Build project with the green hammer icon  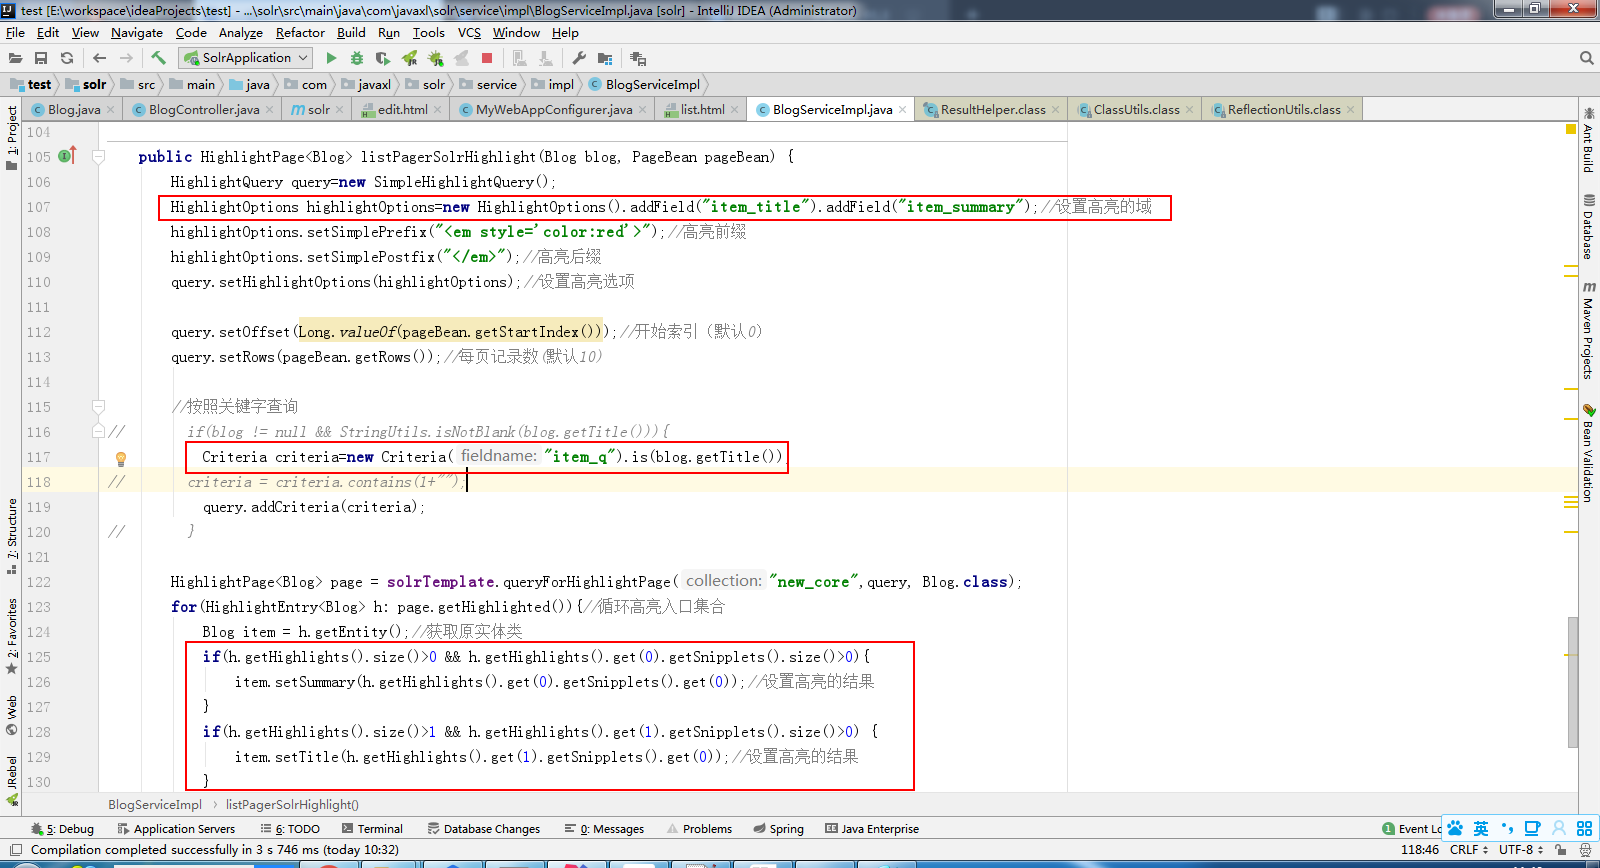pos(158,58)
